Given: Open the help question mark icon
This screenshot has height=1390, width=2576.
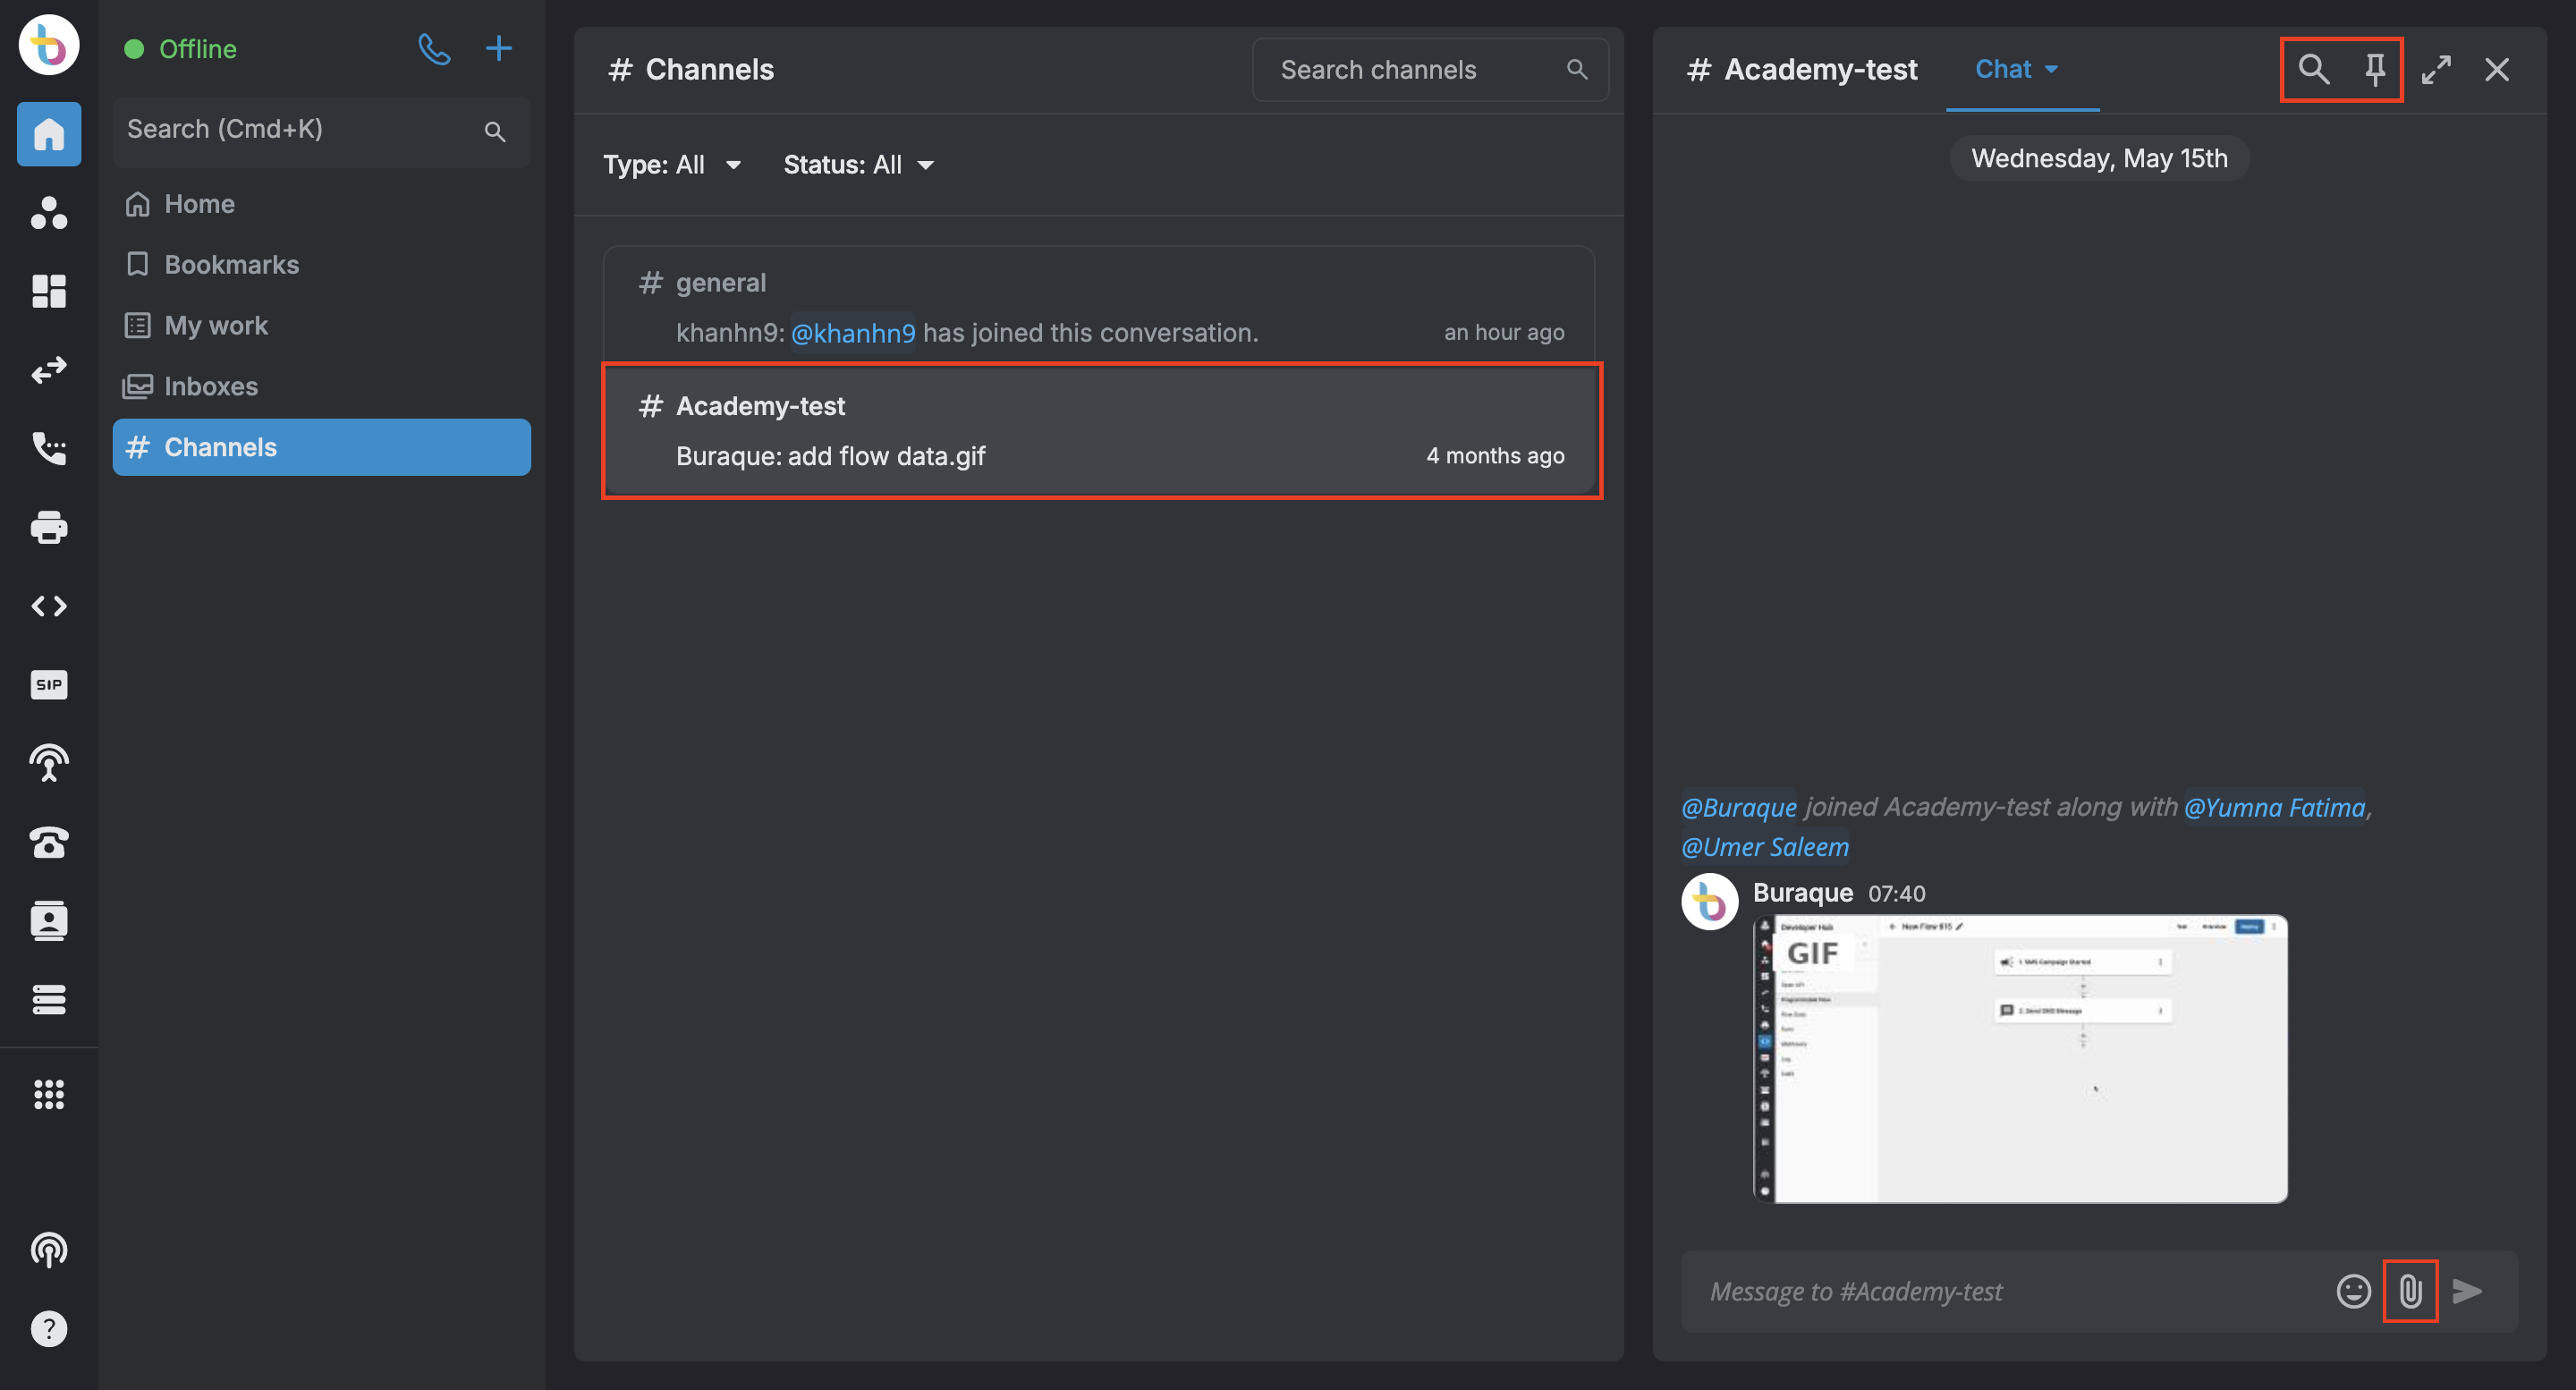Looking at the screenshot, I should pyautogui.click(x=49, y=1329).
